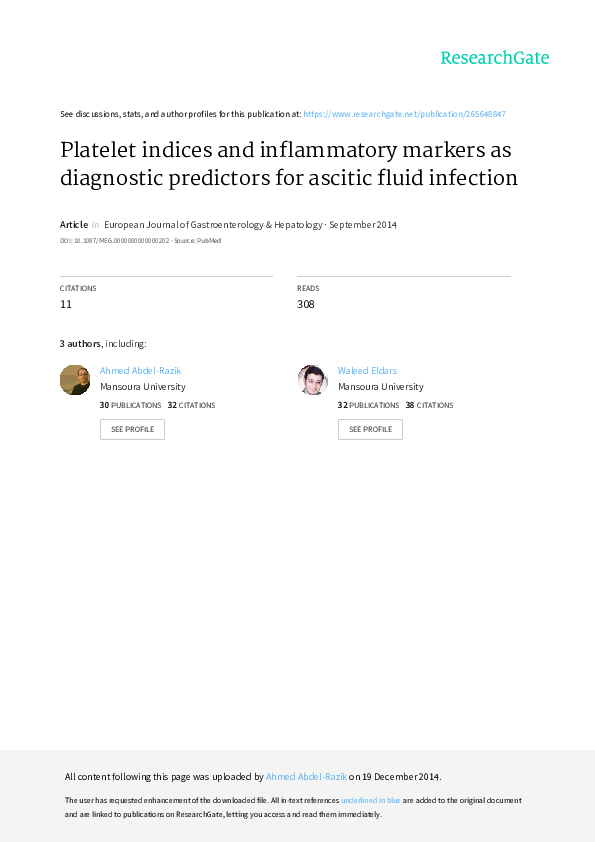
Task: Open the Ahmed Abdel-Razik author name link
Action: click(140, 371)
